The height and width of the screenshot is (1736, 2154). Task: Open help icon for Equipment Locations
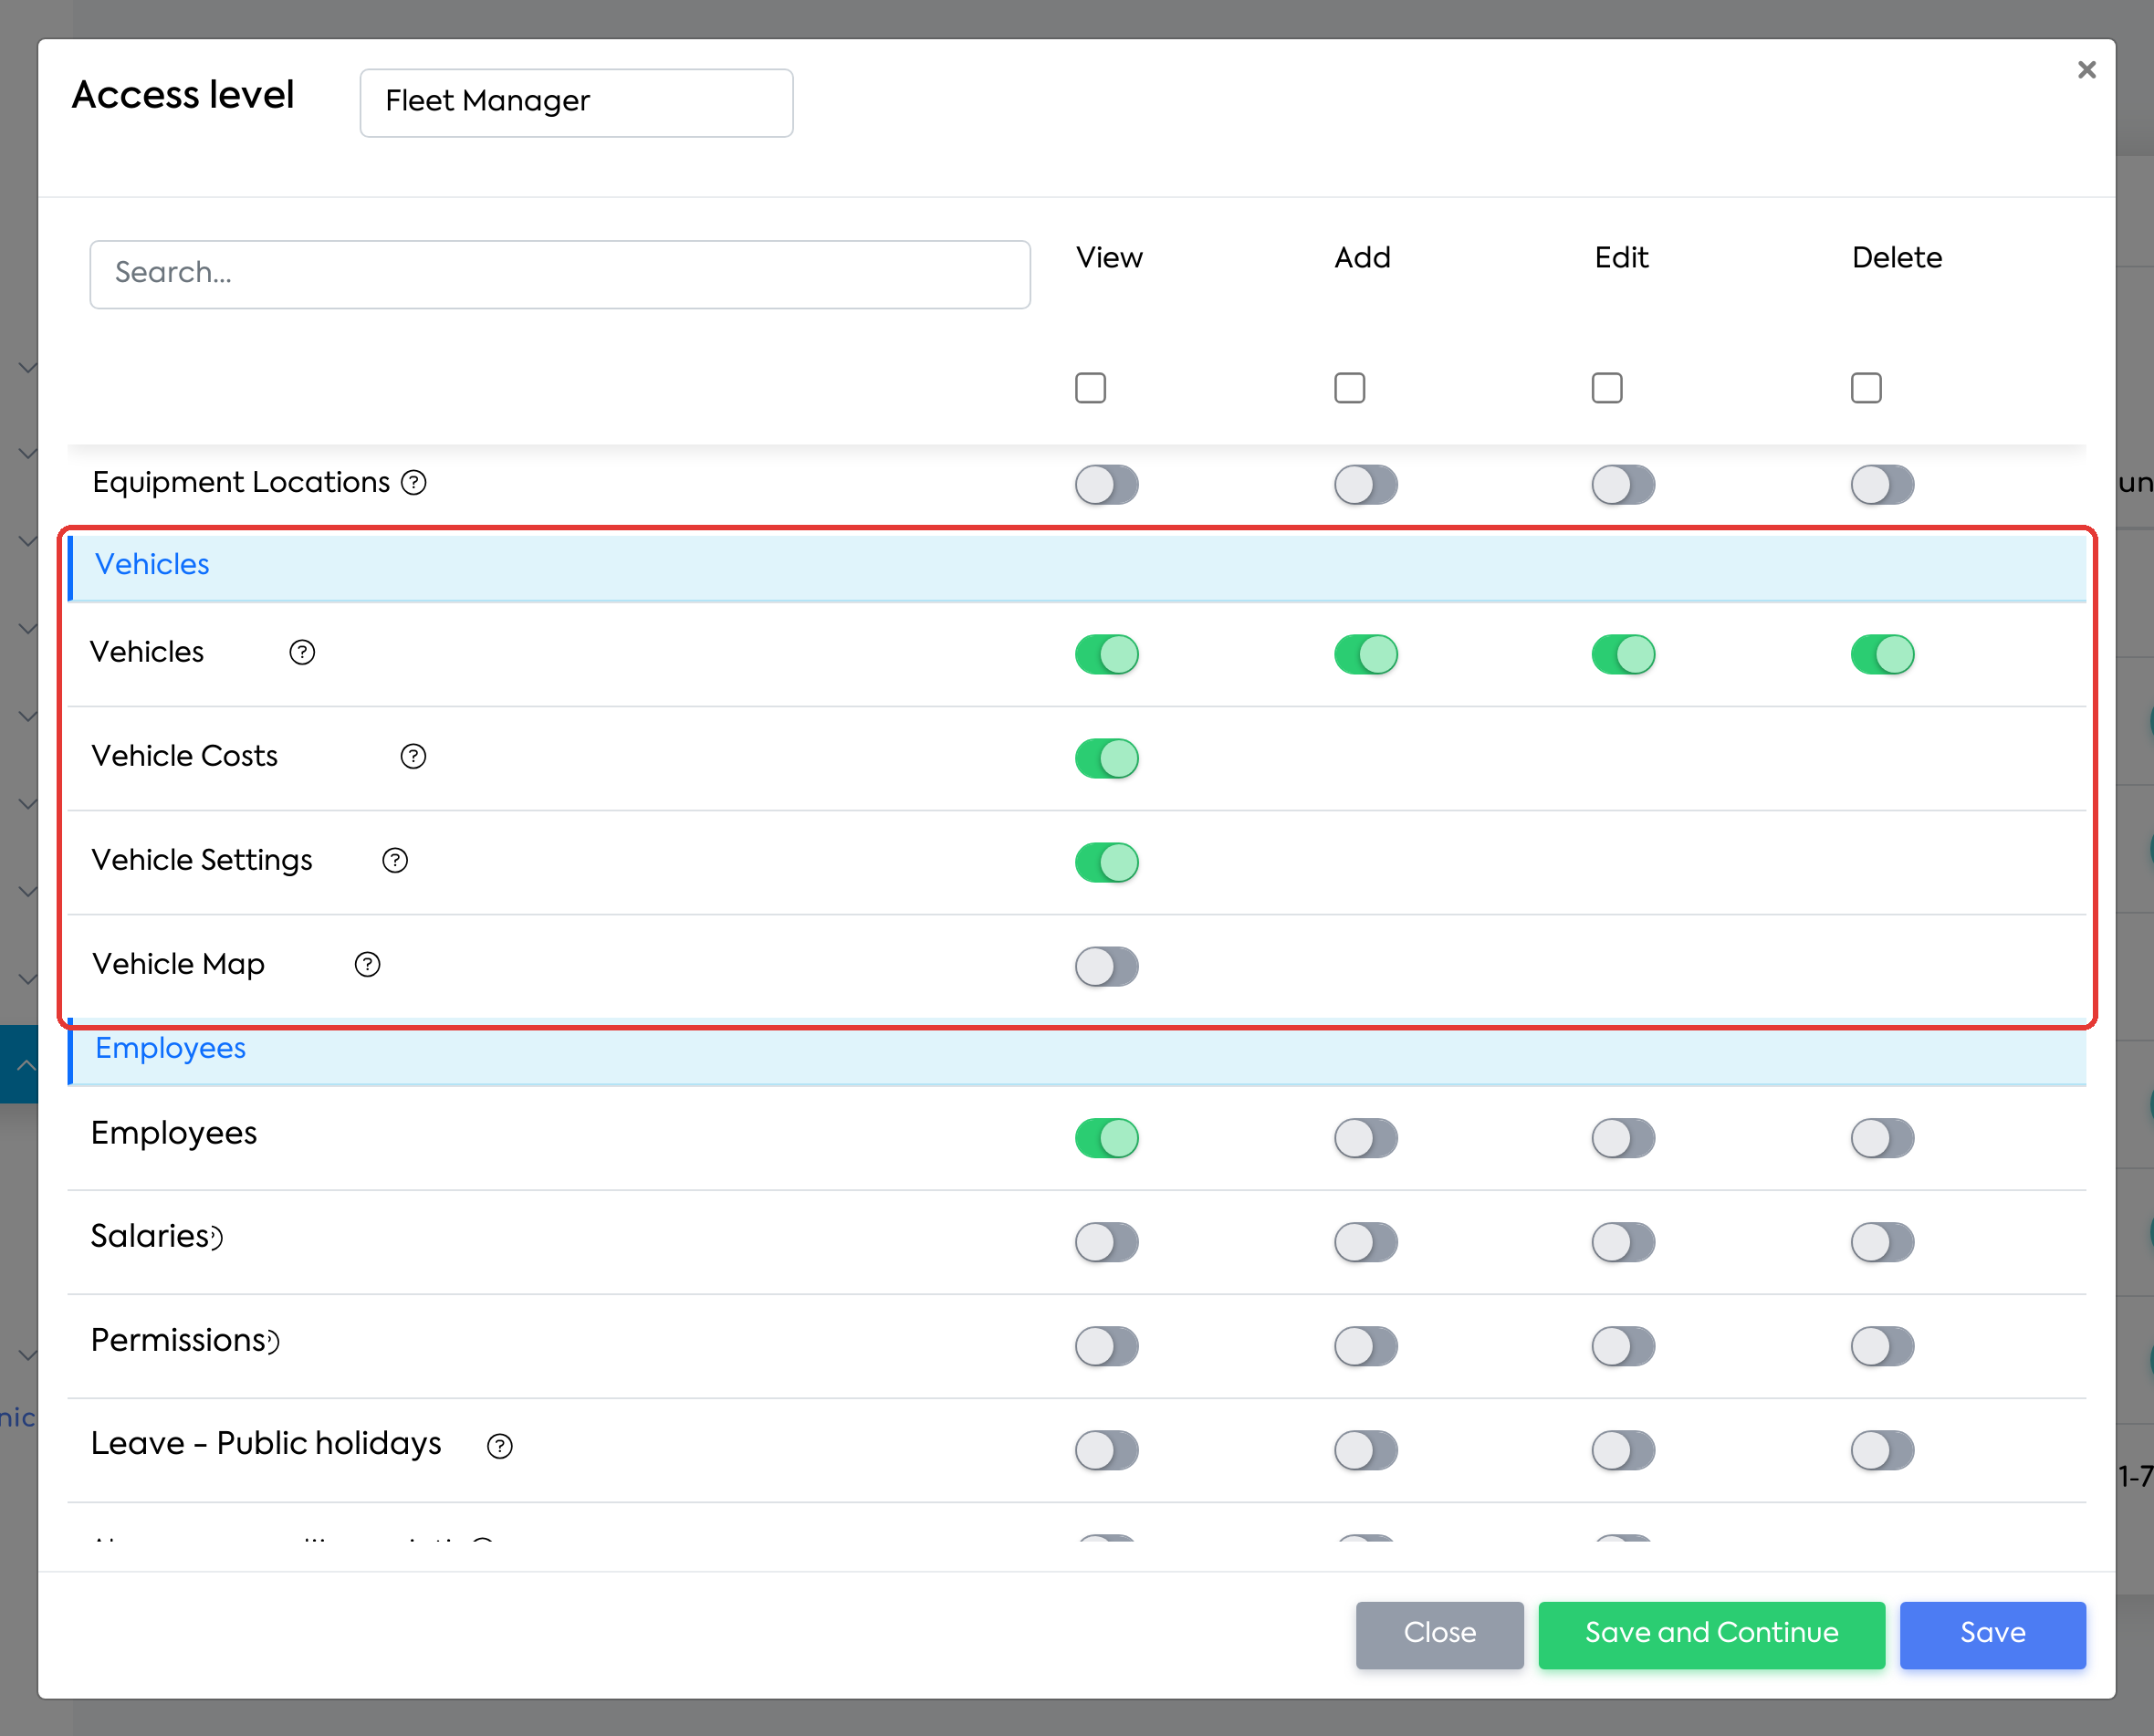click(413, 483)
